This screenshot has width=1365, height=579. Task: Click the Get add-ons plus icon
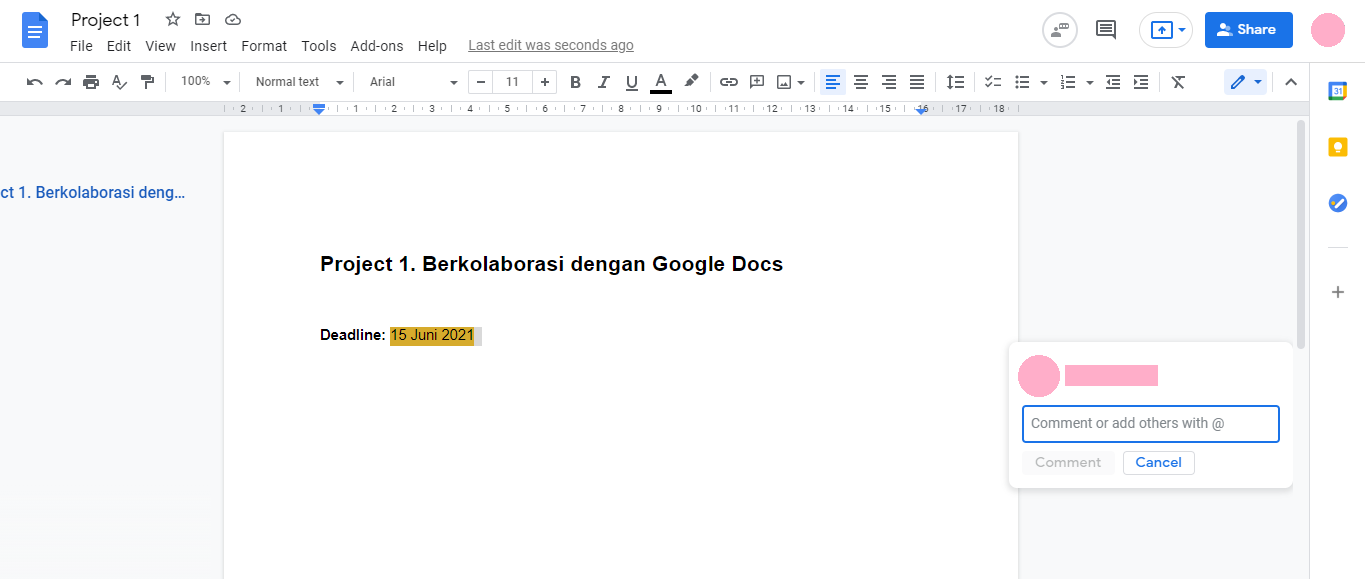[x=1337, y=292]
